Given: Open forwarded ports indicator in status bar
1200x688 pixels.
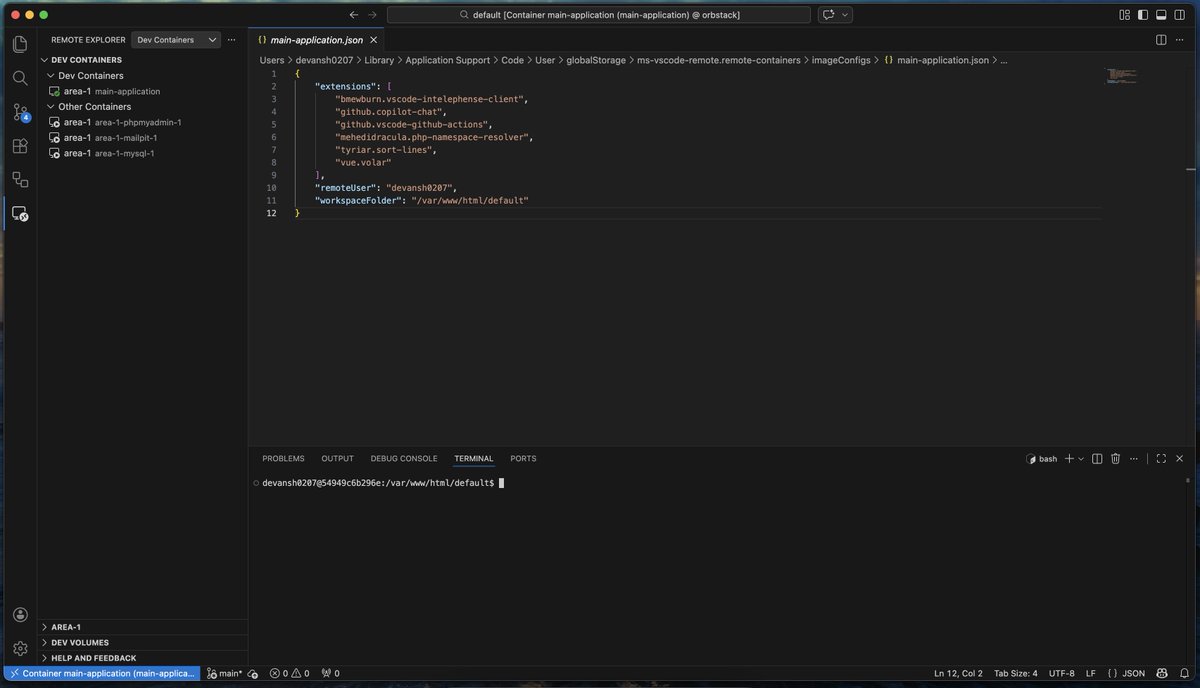Looking at the screenshot, I should (x=330, y=674).
